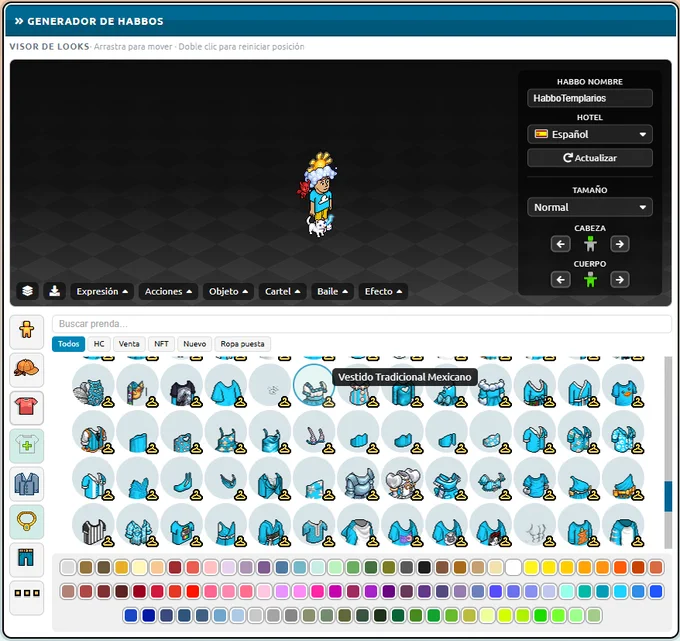This screenshot has width=680, height=641.
Task: Rotate body direction left arrow
Action: point(560,280)
